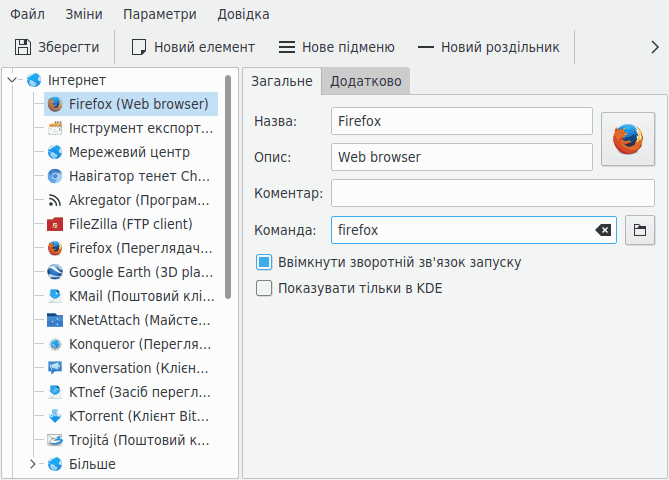Image resolution: width=669 pixels, height=480 pixels.
Task: Show more toolbar items via chevron
Action: 654,47
